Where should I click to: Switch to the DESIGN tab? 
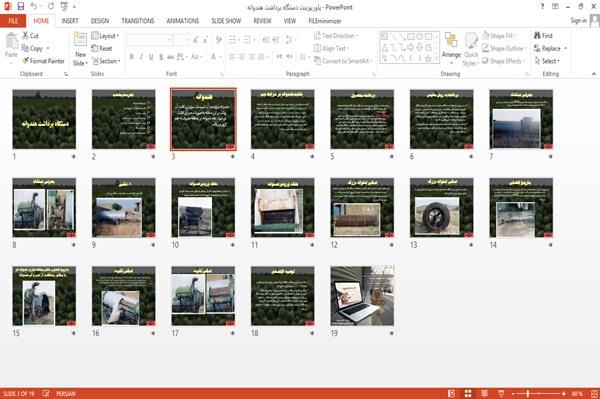(x=99, y=21)
